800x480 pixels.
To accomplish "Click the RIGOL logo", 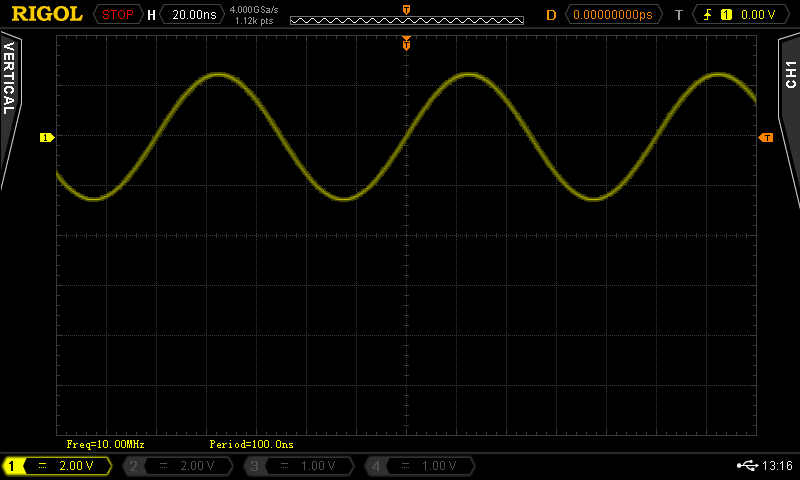I will pos(47,14).
